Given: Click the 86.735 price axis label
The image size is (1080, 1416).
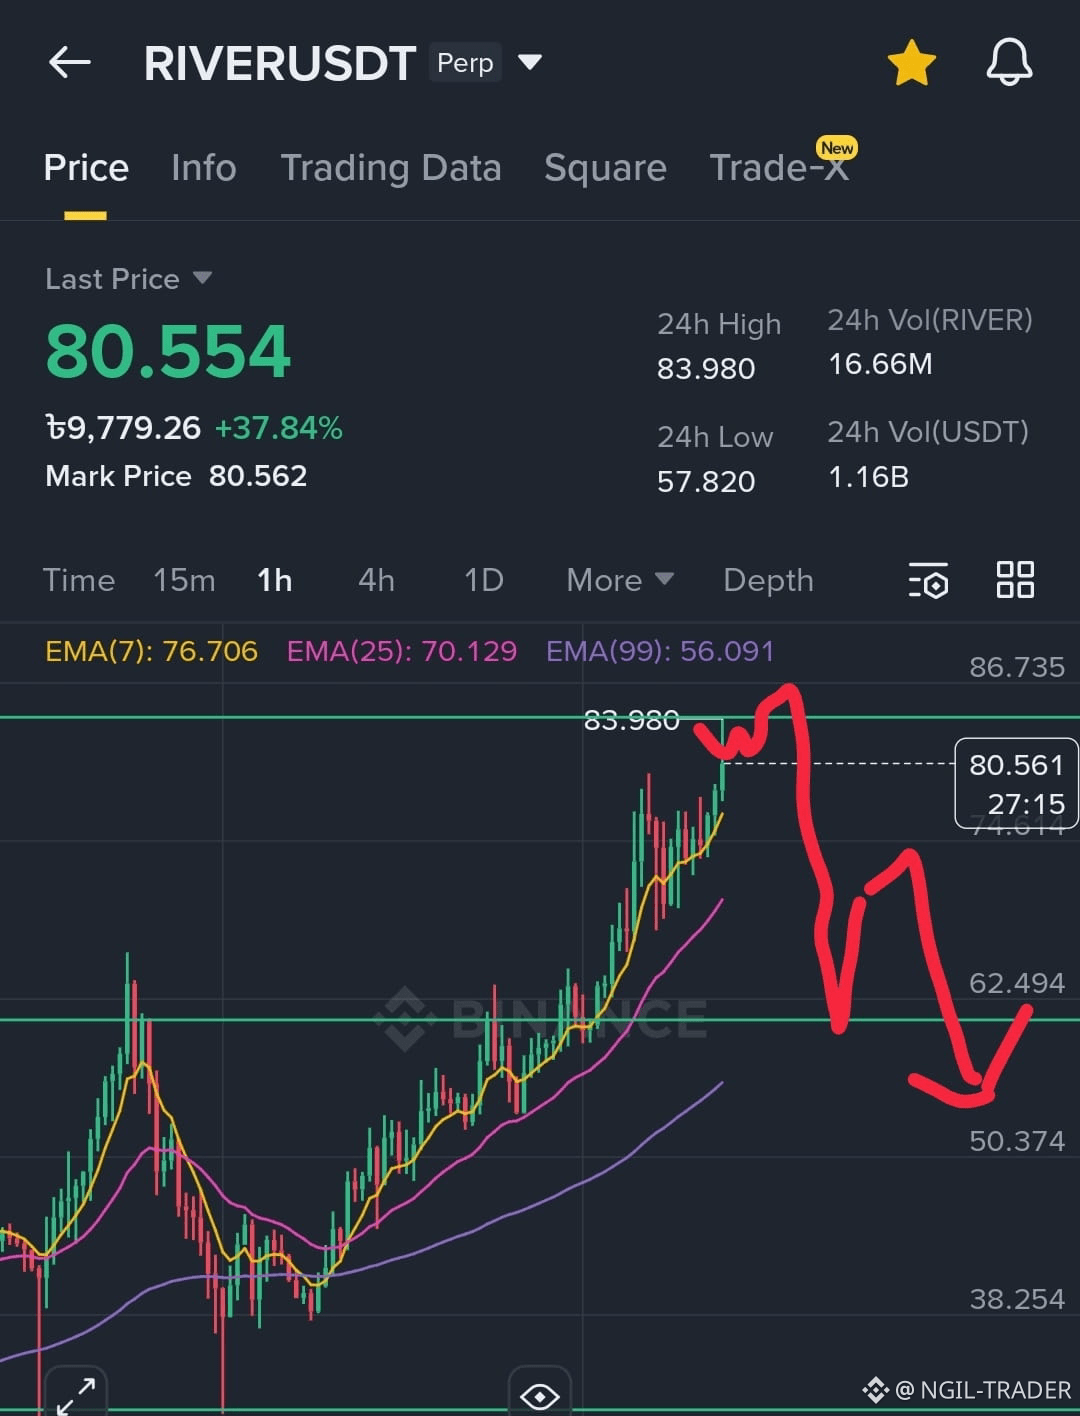Looking at the screenshot, I should pos(1017,667).
